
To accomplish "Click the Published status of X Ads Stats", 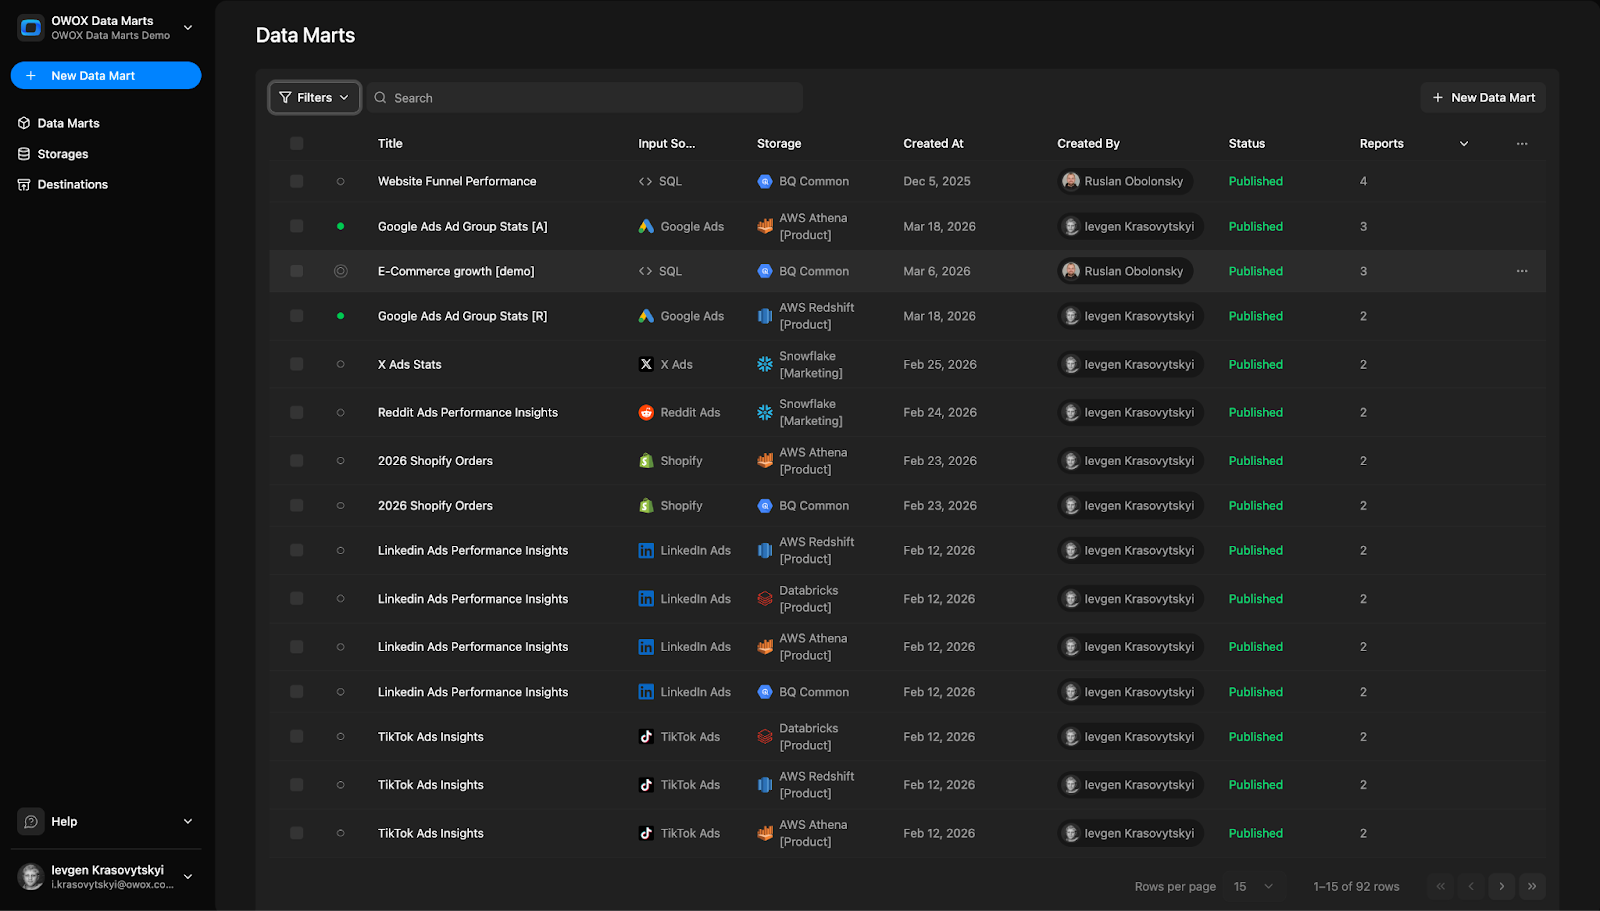I will point(1256,364).
